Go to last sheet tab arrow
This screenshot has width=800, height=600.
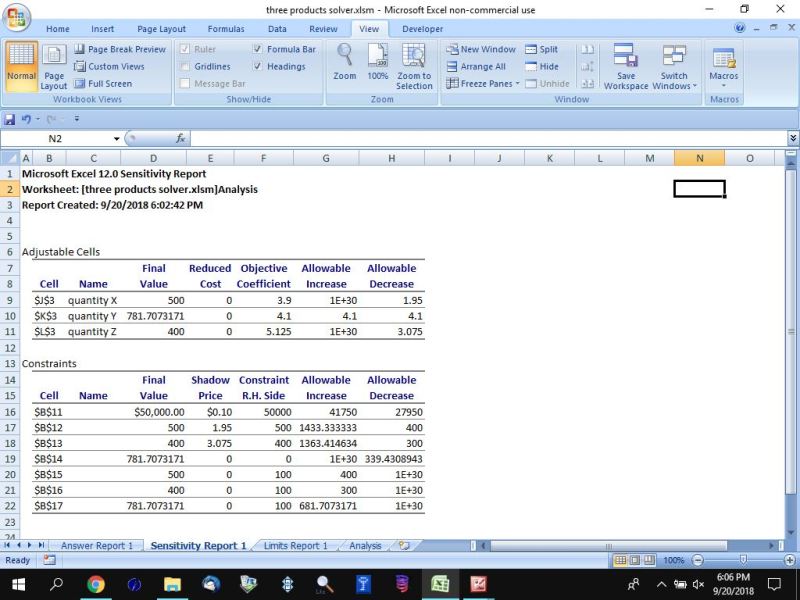tap(41, 545)
